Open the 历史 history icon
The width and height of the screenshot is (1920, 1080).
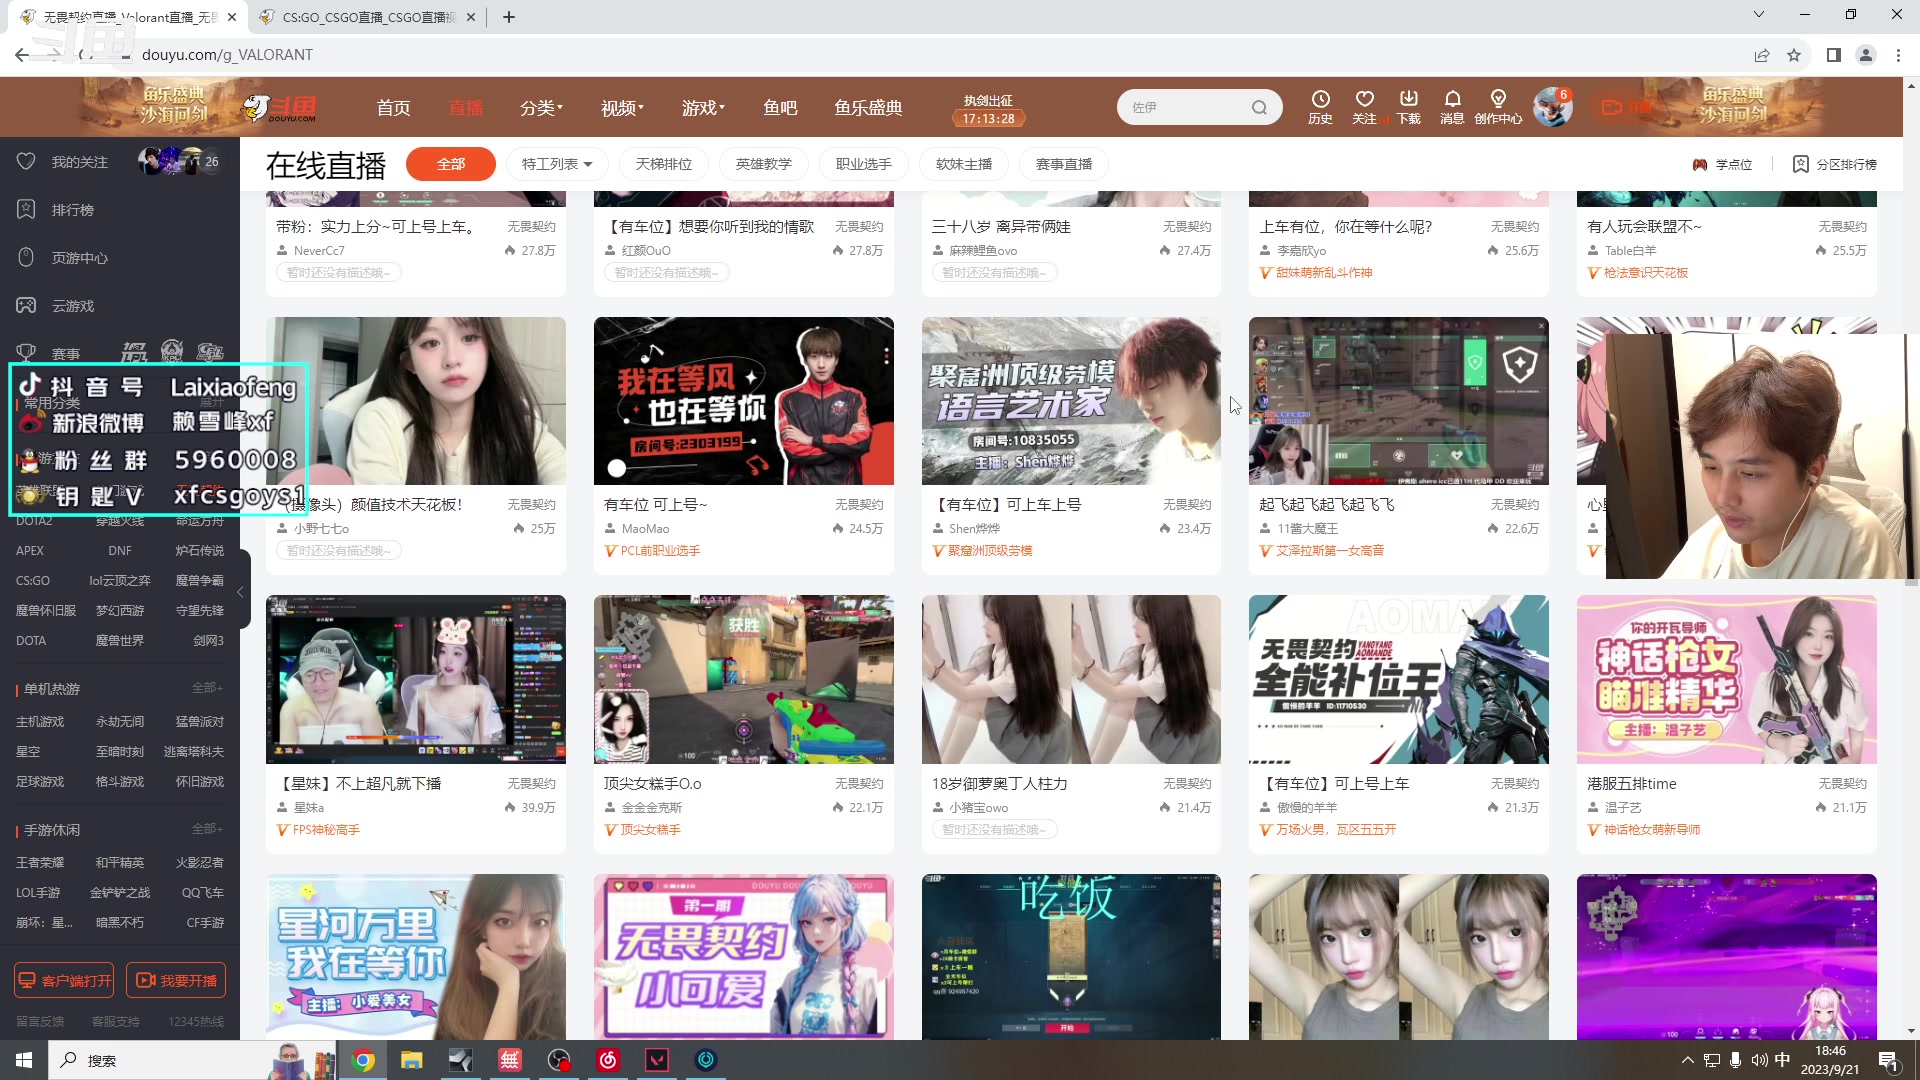click(1320, 106)
